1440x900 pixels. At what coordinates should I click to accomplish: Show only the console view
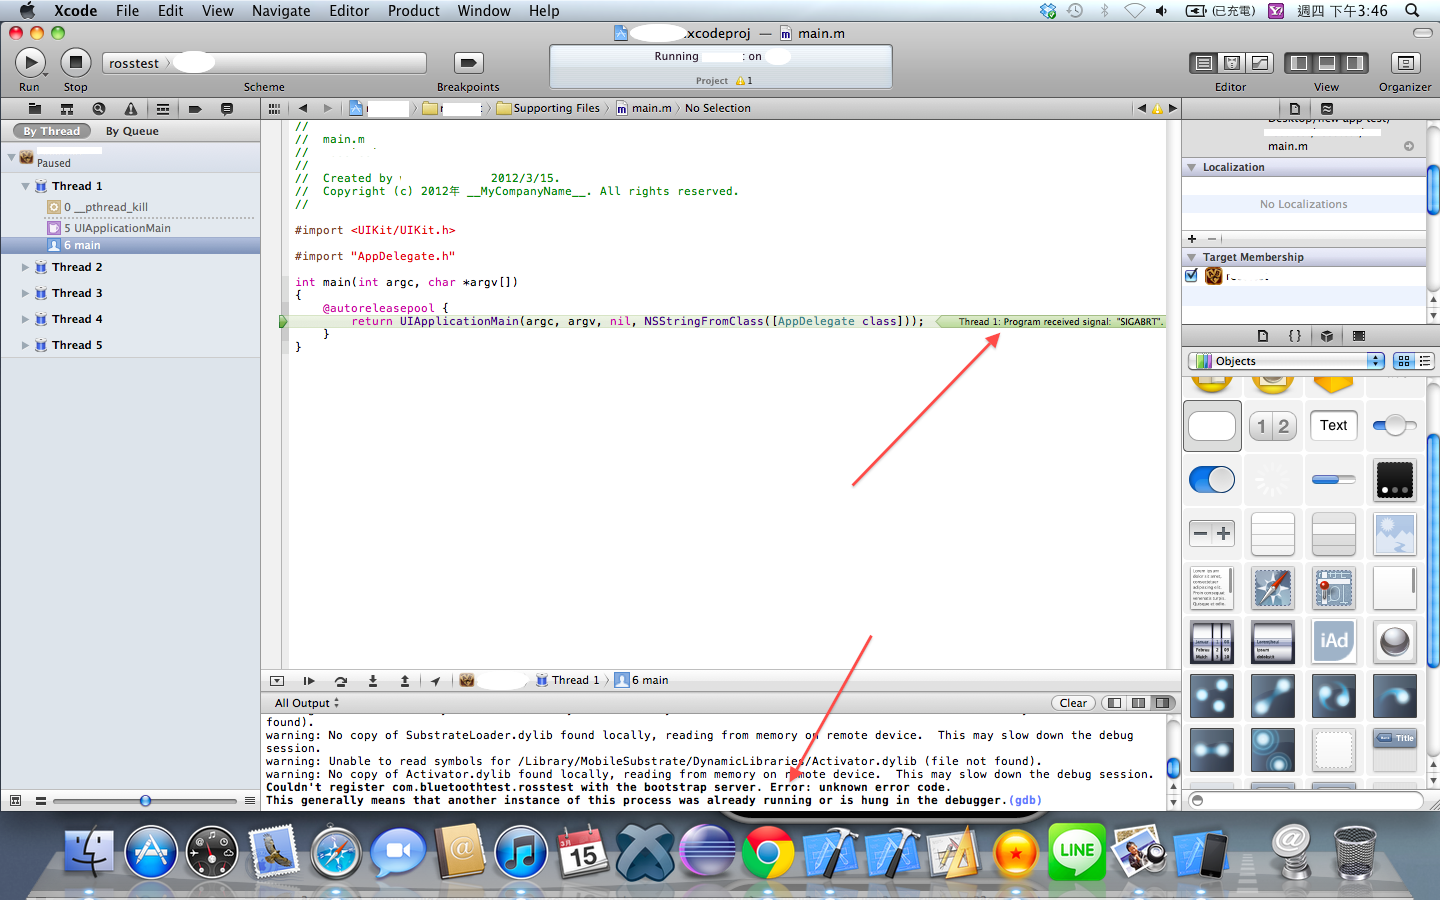coord(1162,703)
